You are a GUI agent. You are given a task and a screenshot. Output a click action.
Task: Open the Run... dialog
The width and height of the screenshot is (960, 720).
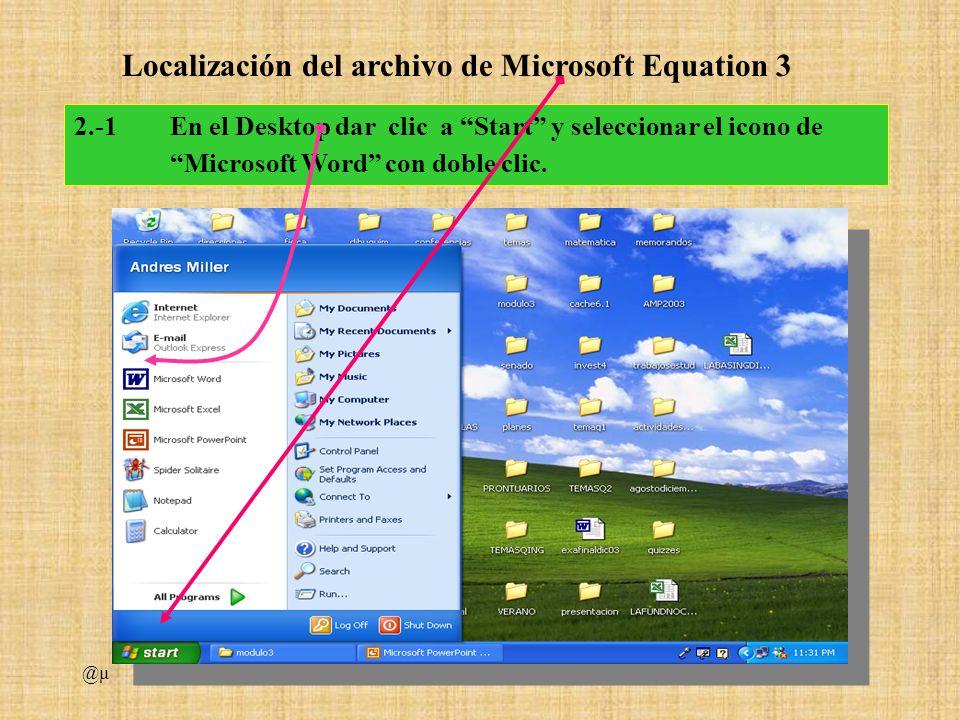click(x=321, y=594)
